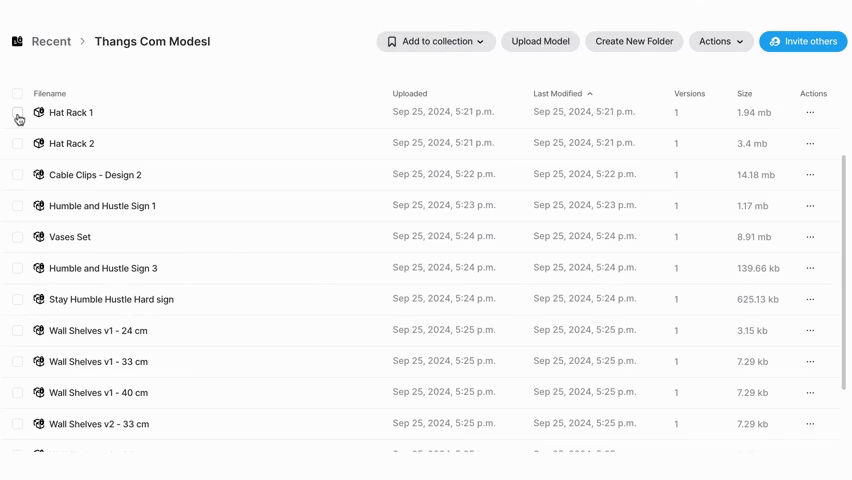Image resolution: width=852 pixels, height=480 pixels.
Task: Click the Filename column header
Action: click(50, 94)
